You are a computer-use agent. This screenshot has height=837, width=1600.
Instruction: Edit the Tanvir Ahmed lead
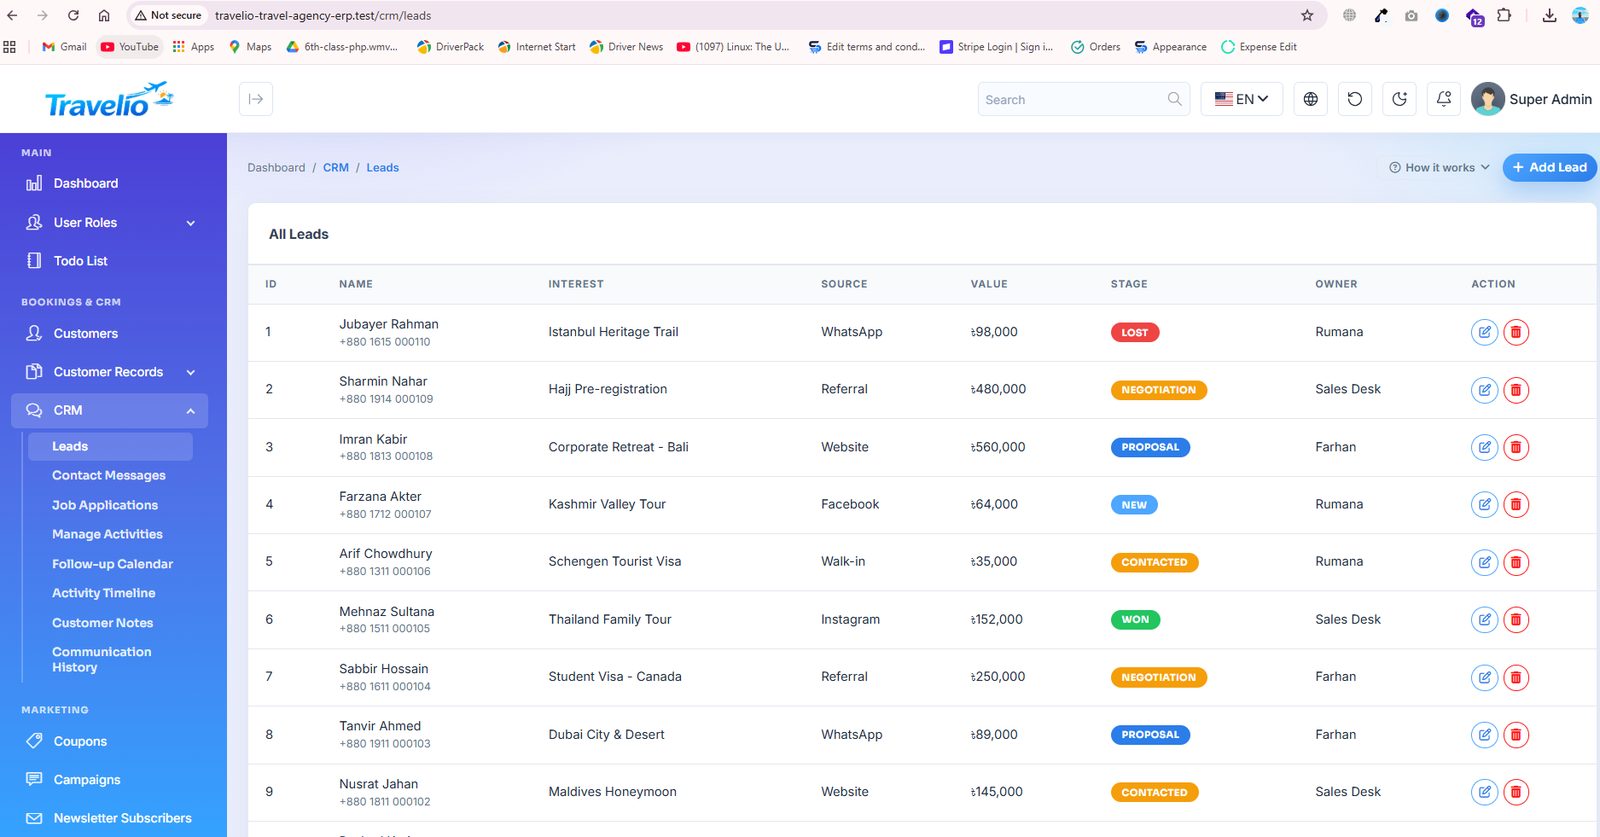point(1484,735)
